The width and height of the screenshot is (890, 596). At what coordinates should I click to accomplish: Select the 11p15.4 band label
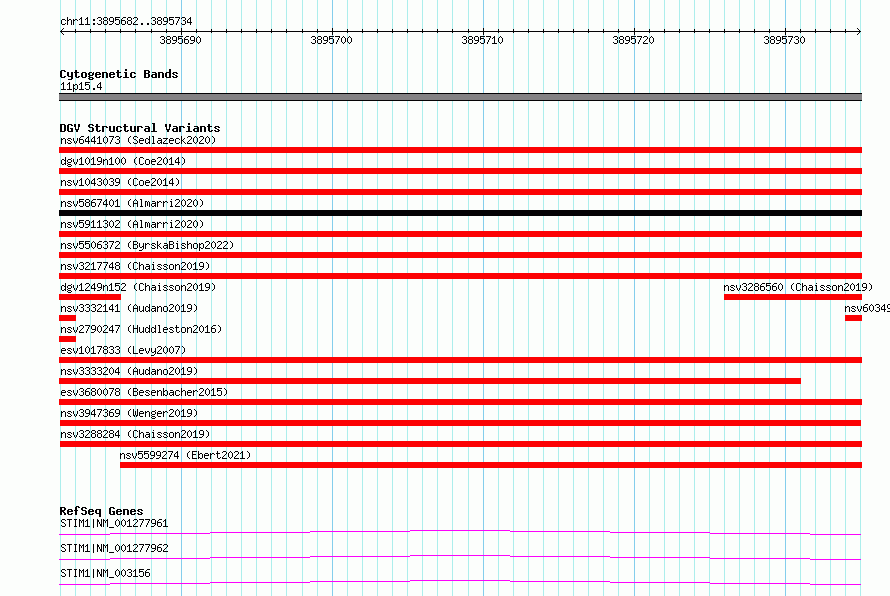click(81, 86)
